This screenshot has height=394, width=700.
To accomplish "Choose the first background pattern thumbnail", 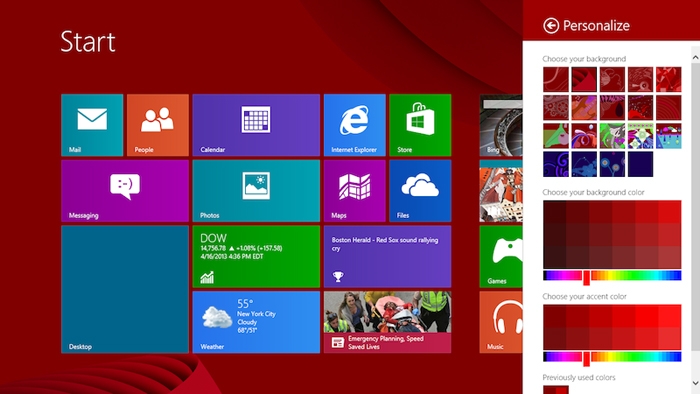I will pyautogui.click(x=556, y=79).
